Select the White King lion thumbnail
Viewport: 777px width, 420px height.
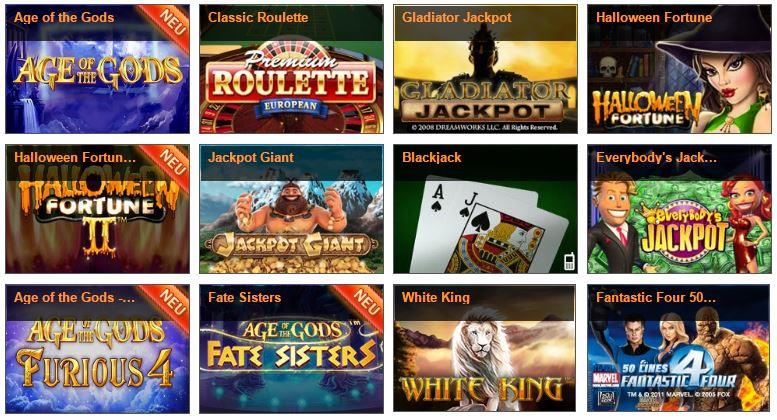pos(486,349)
